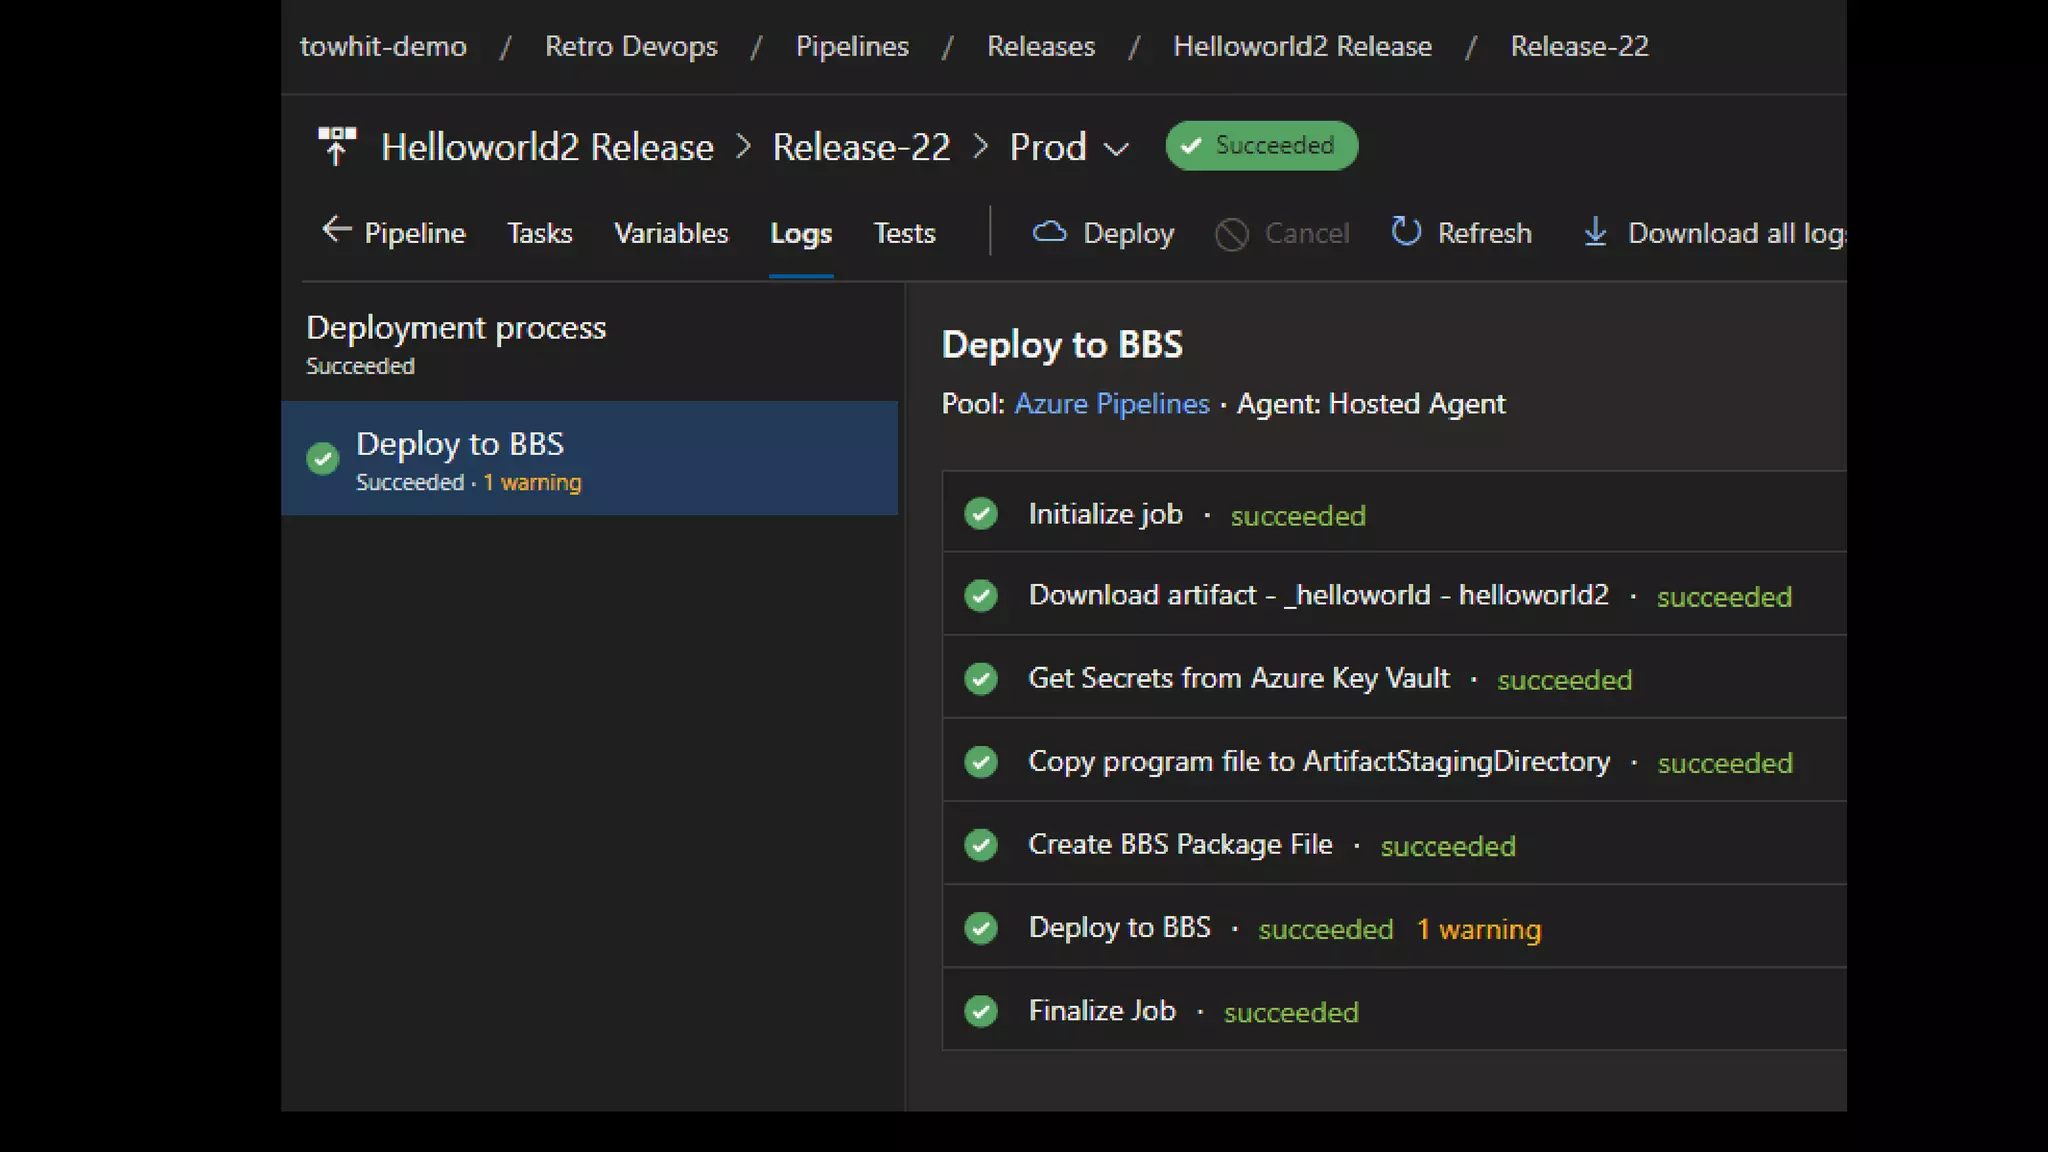Screen dimensions: 2048x1152
Task: Click the chevron between Release-22 and Prod
Action: click(980, 147)
